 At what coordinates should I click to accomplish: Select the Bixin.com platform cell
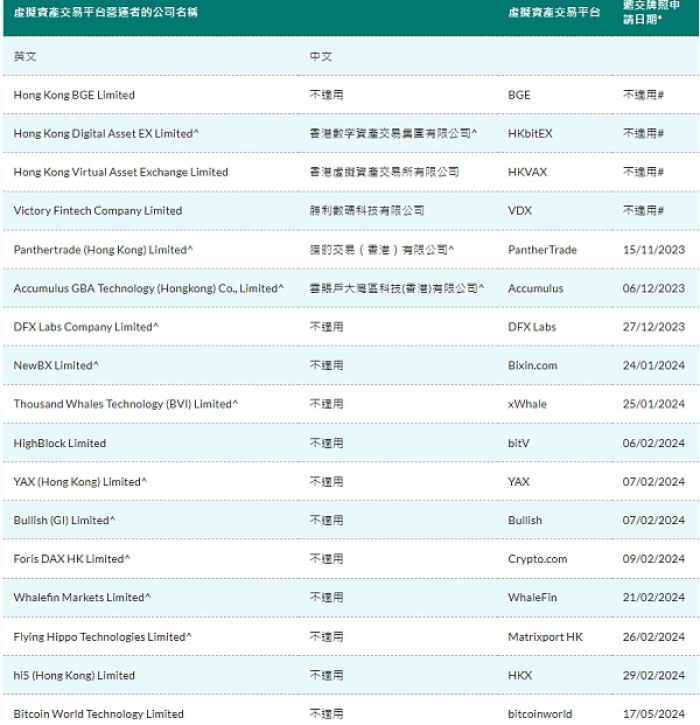pyautogui.click(x=533, y=366)
